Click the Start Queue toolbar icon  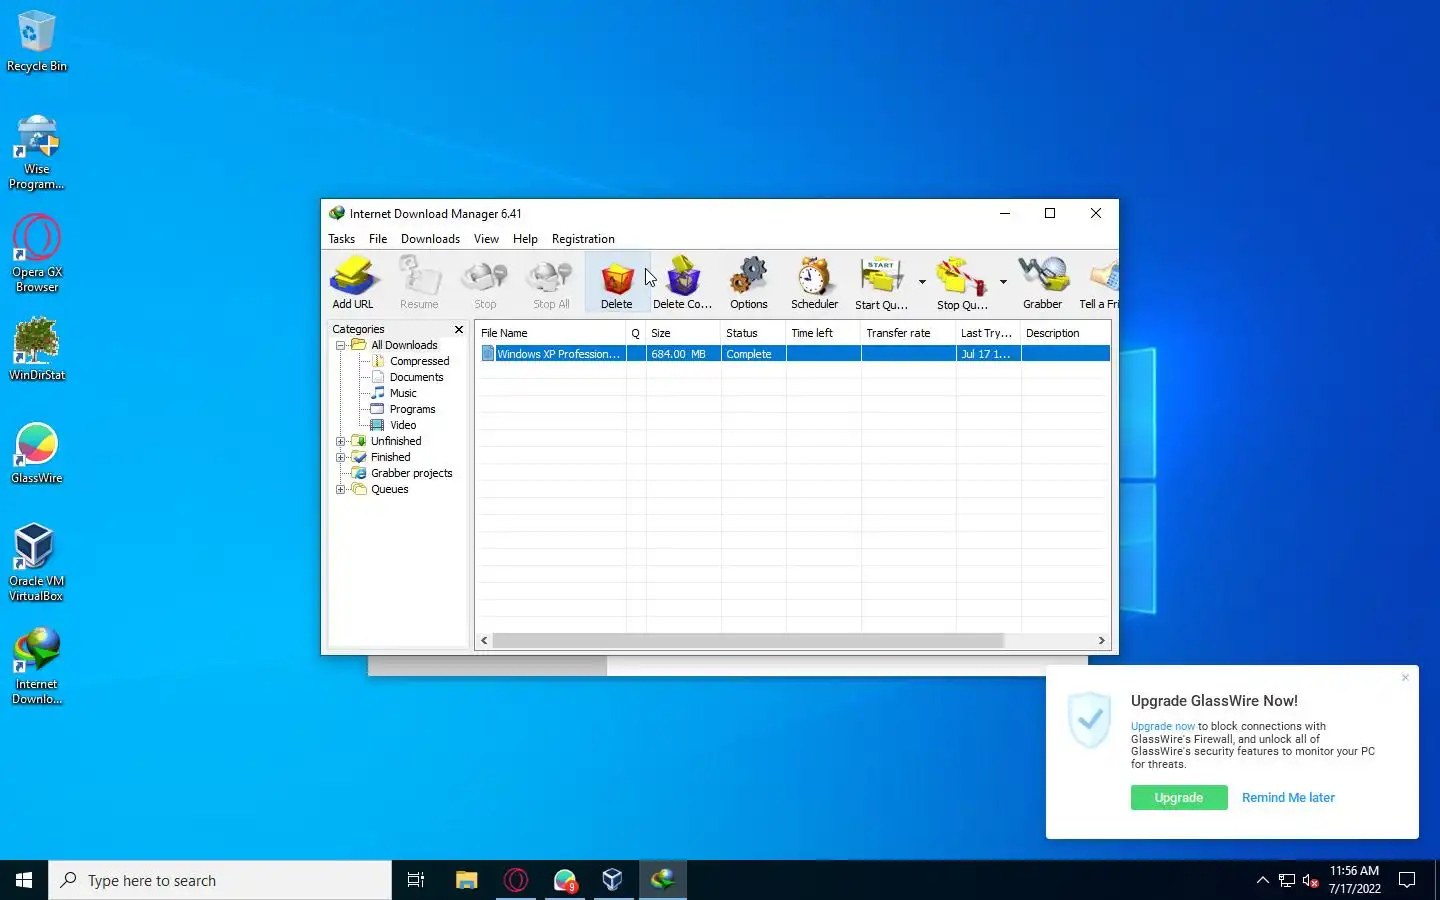(x=881, y=282)
